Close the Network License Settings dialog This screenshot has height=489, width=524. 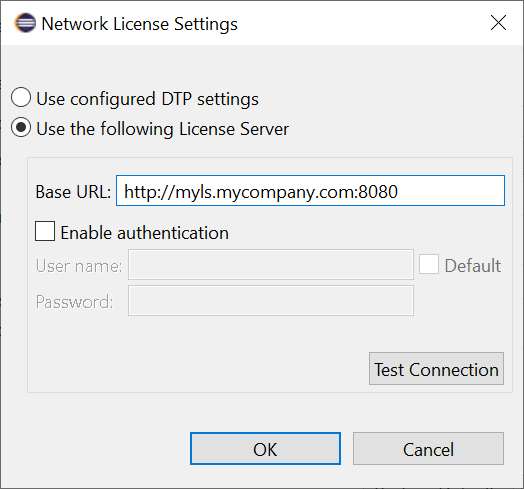tap(498, 23)
